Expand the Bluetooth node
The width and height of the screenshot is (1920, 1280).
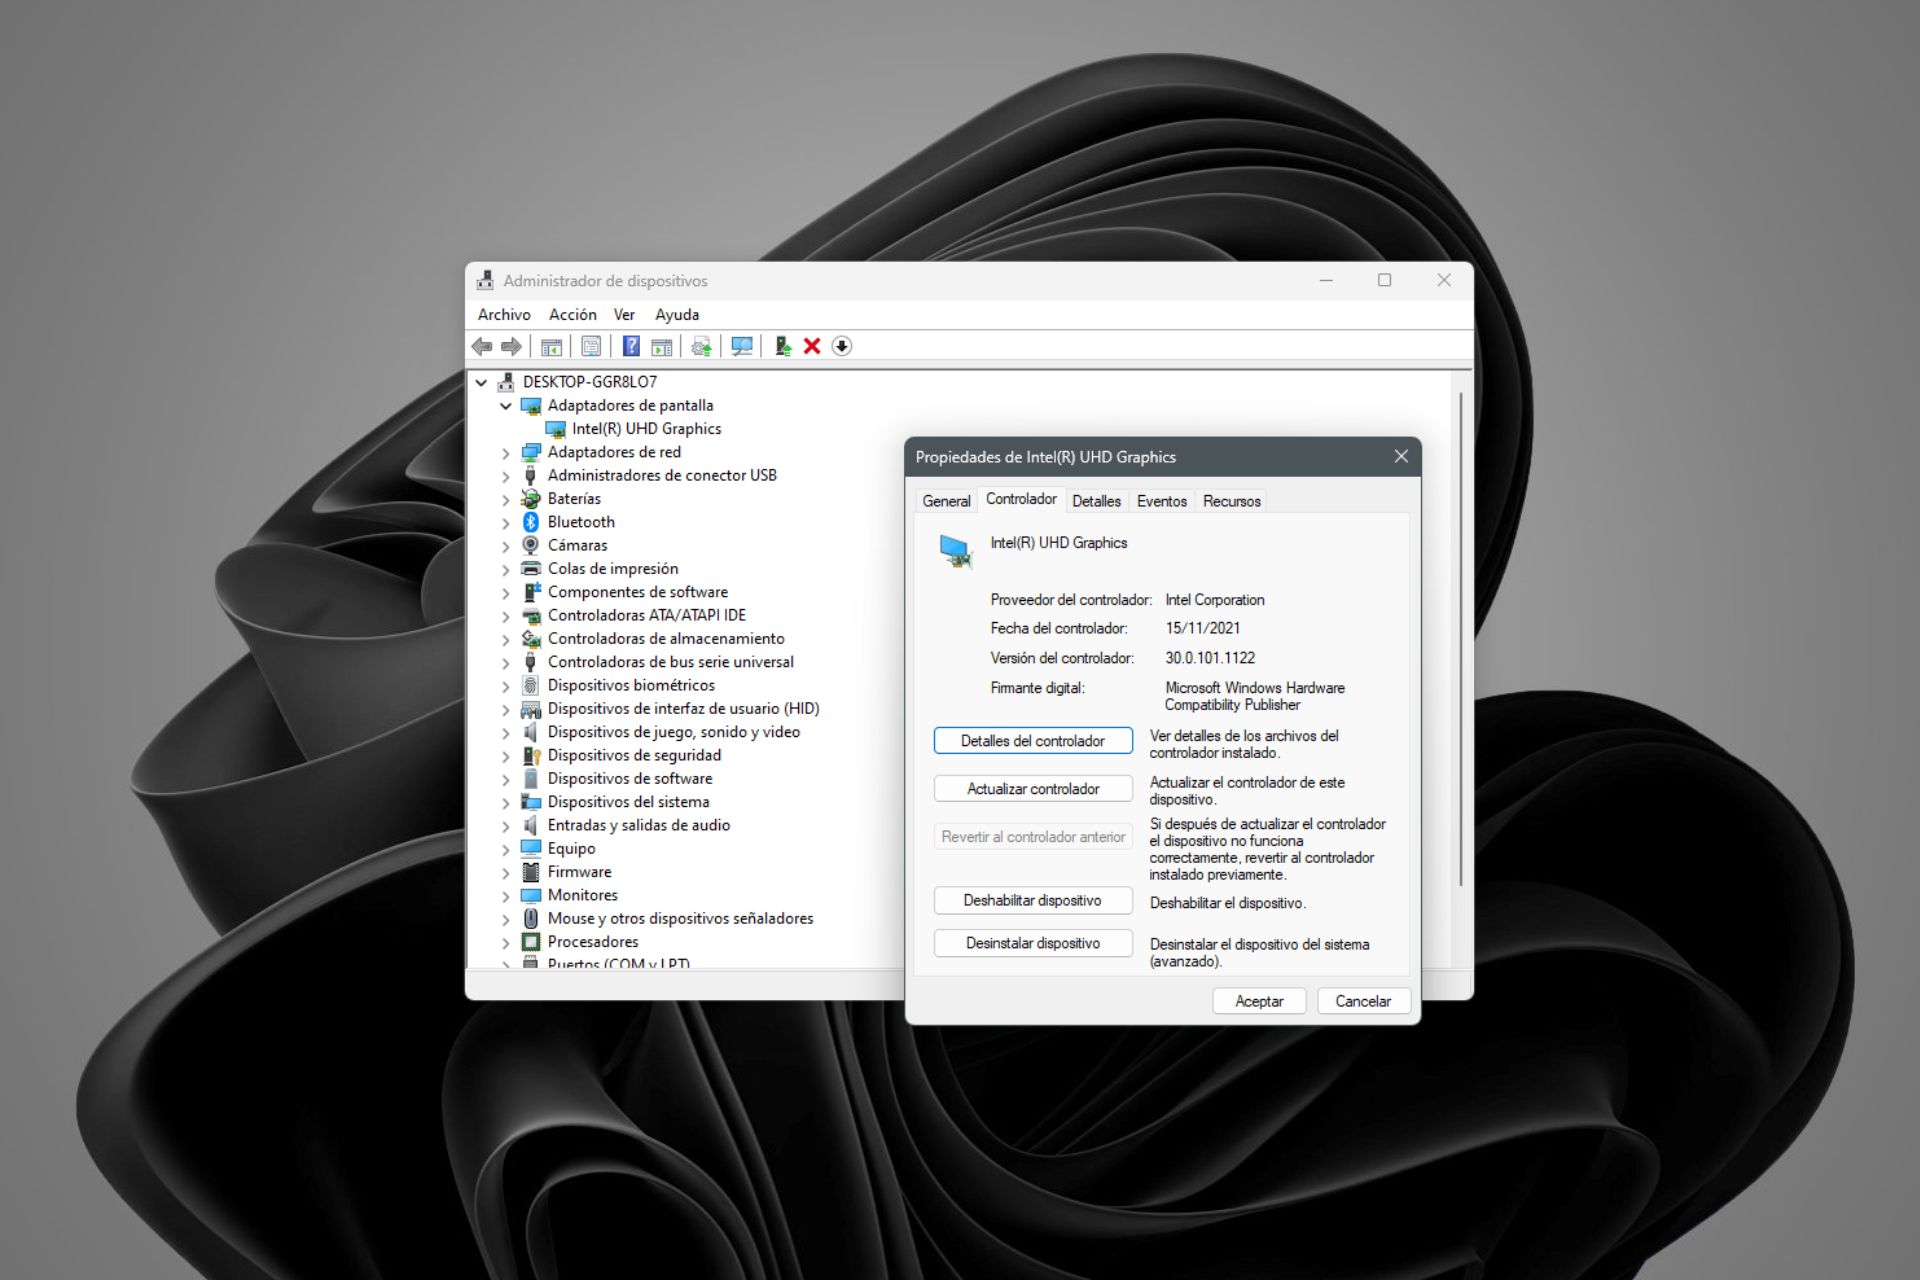coord(506,523)
